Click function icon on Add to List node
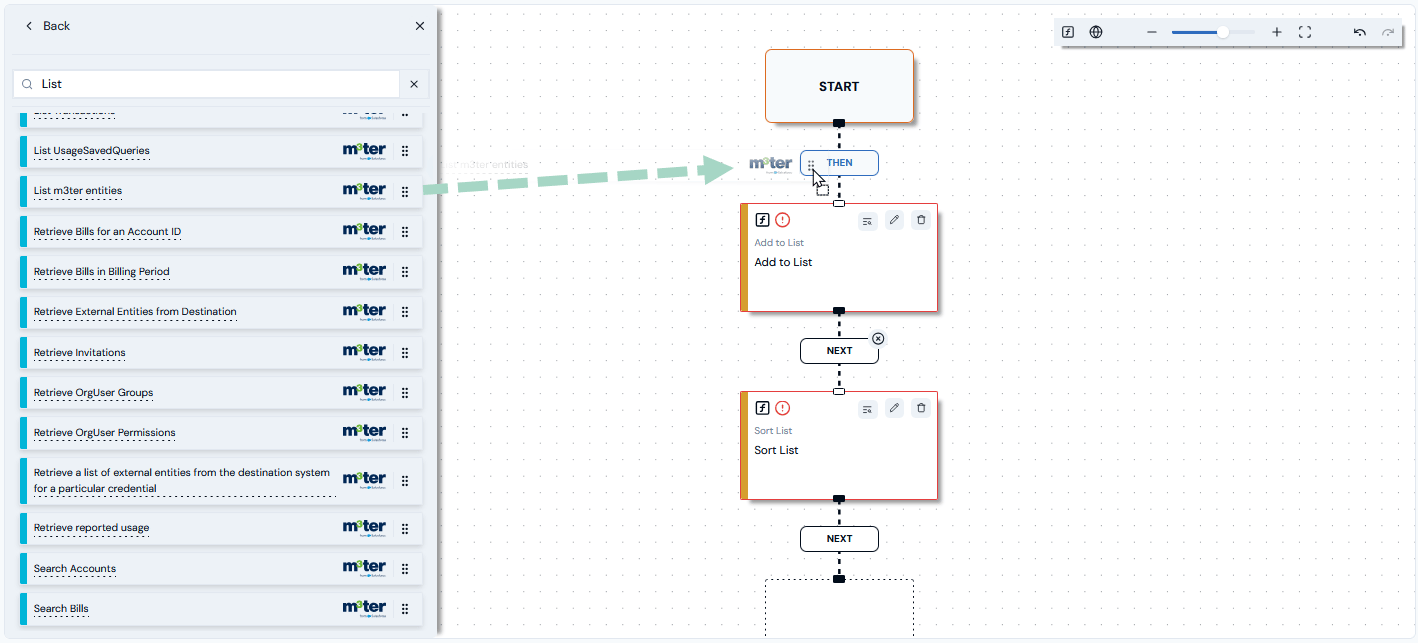This screenshot has width=1418, height=643. point(762,220)
